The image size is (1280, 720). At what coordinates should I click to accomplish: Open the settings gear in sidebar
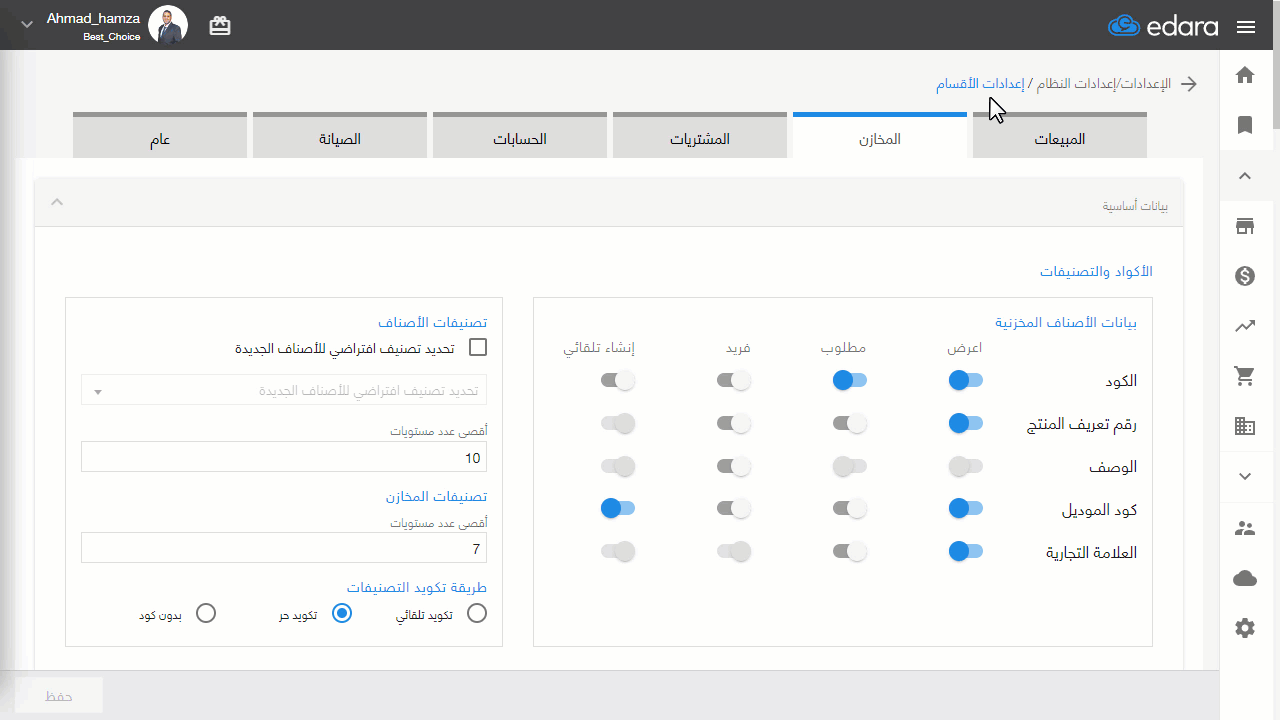[x=1245, y=628]
